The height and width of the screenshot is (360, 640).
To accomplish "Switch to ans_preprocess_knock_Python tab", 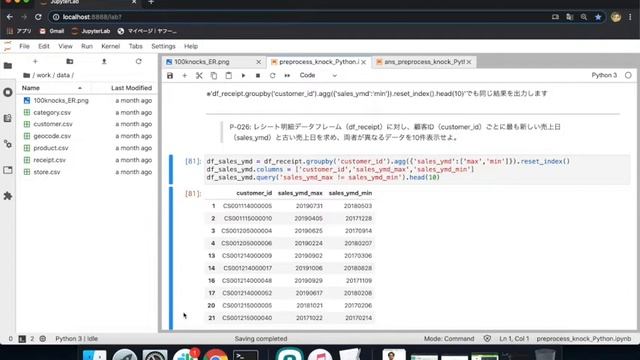I will (424, 62).
